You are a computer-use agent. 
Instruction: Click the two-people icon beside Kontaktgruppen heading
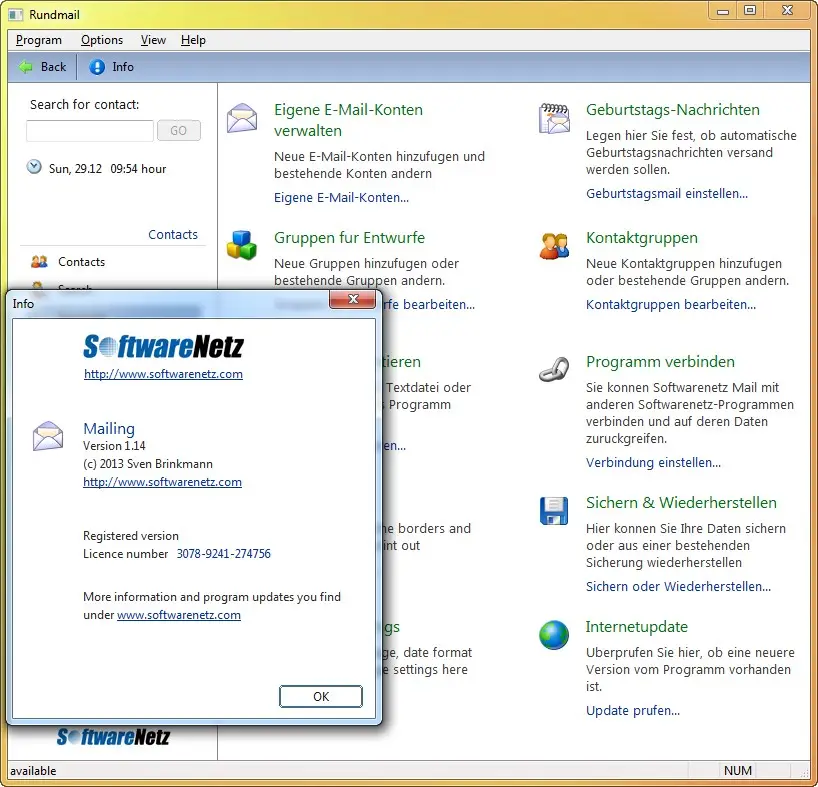coord(554,246)
